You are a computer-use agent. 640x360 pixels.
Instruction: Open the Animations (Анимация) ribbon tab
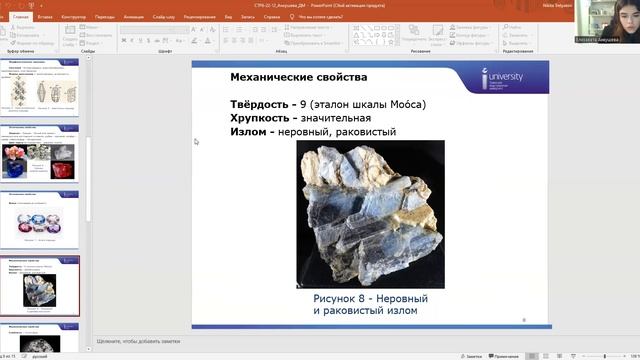click(133, 17)
